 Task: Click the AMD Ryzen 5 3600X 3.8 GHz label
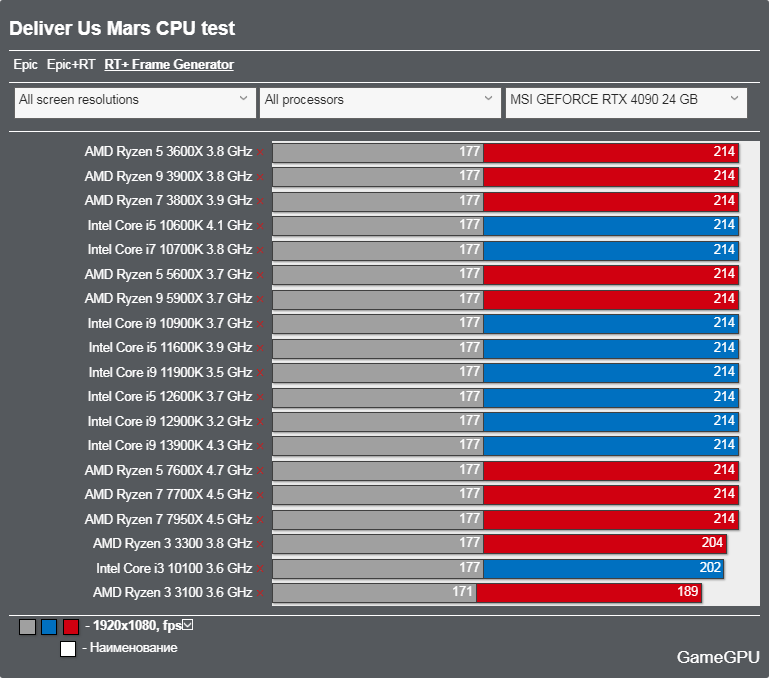click(x=168, y=152)
